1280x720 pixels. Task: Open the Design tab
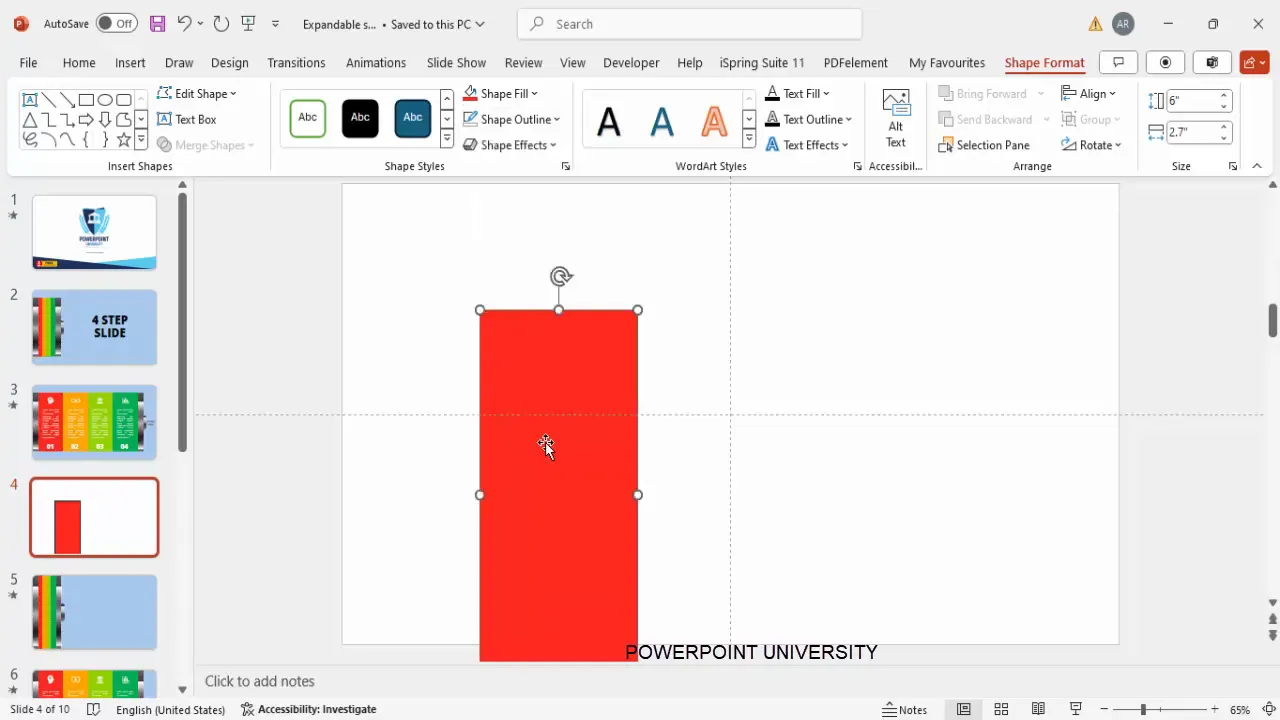point(229,62)
